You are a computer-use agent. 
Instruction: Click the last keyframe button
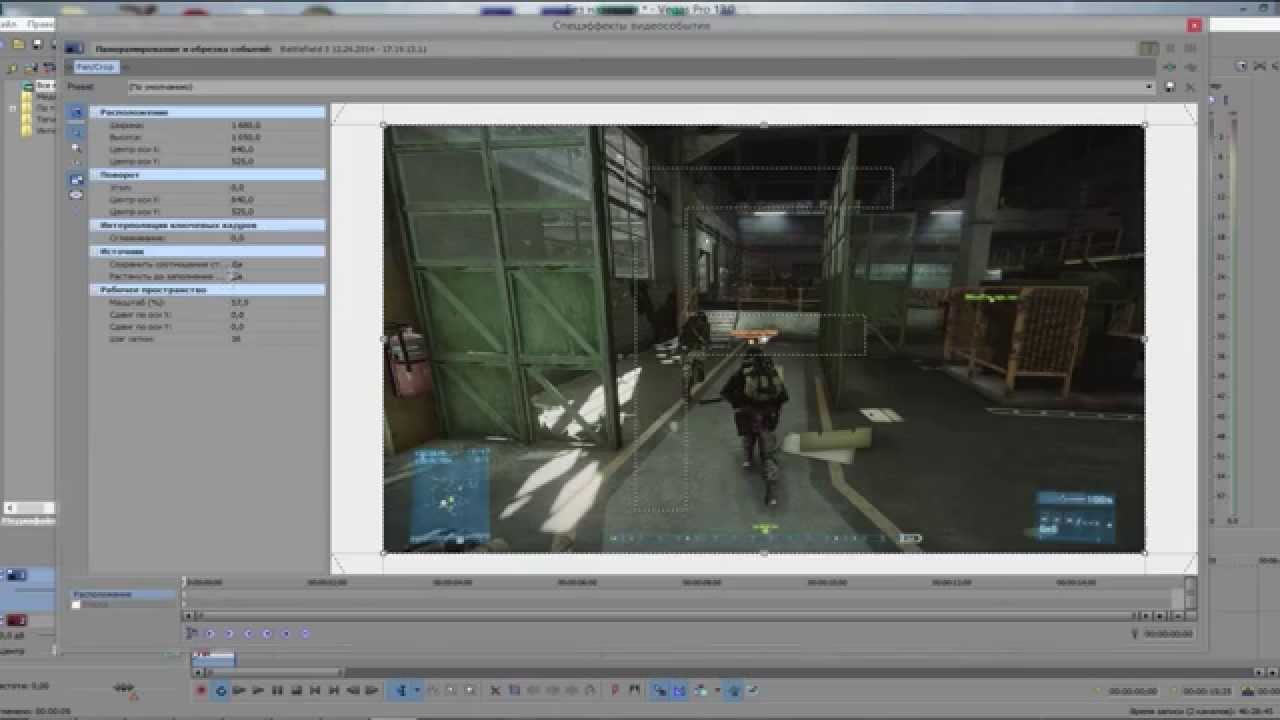267,633
